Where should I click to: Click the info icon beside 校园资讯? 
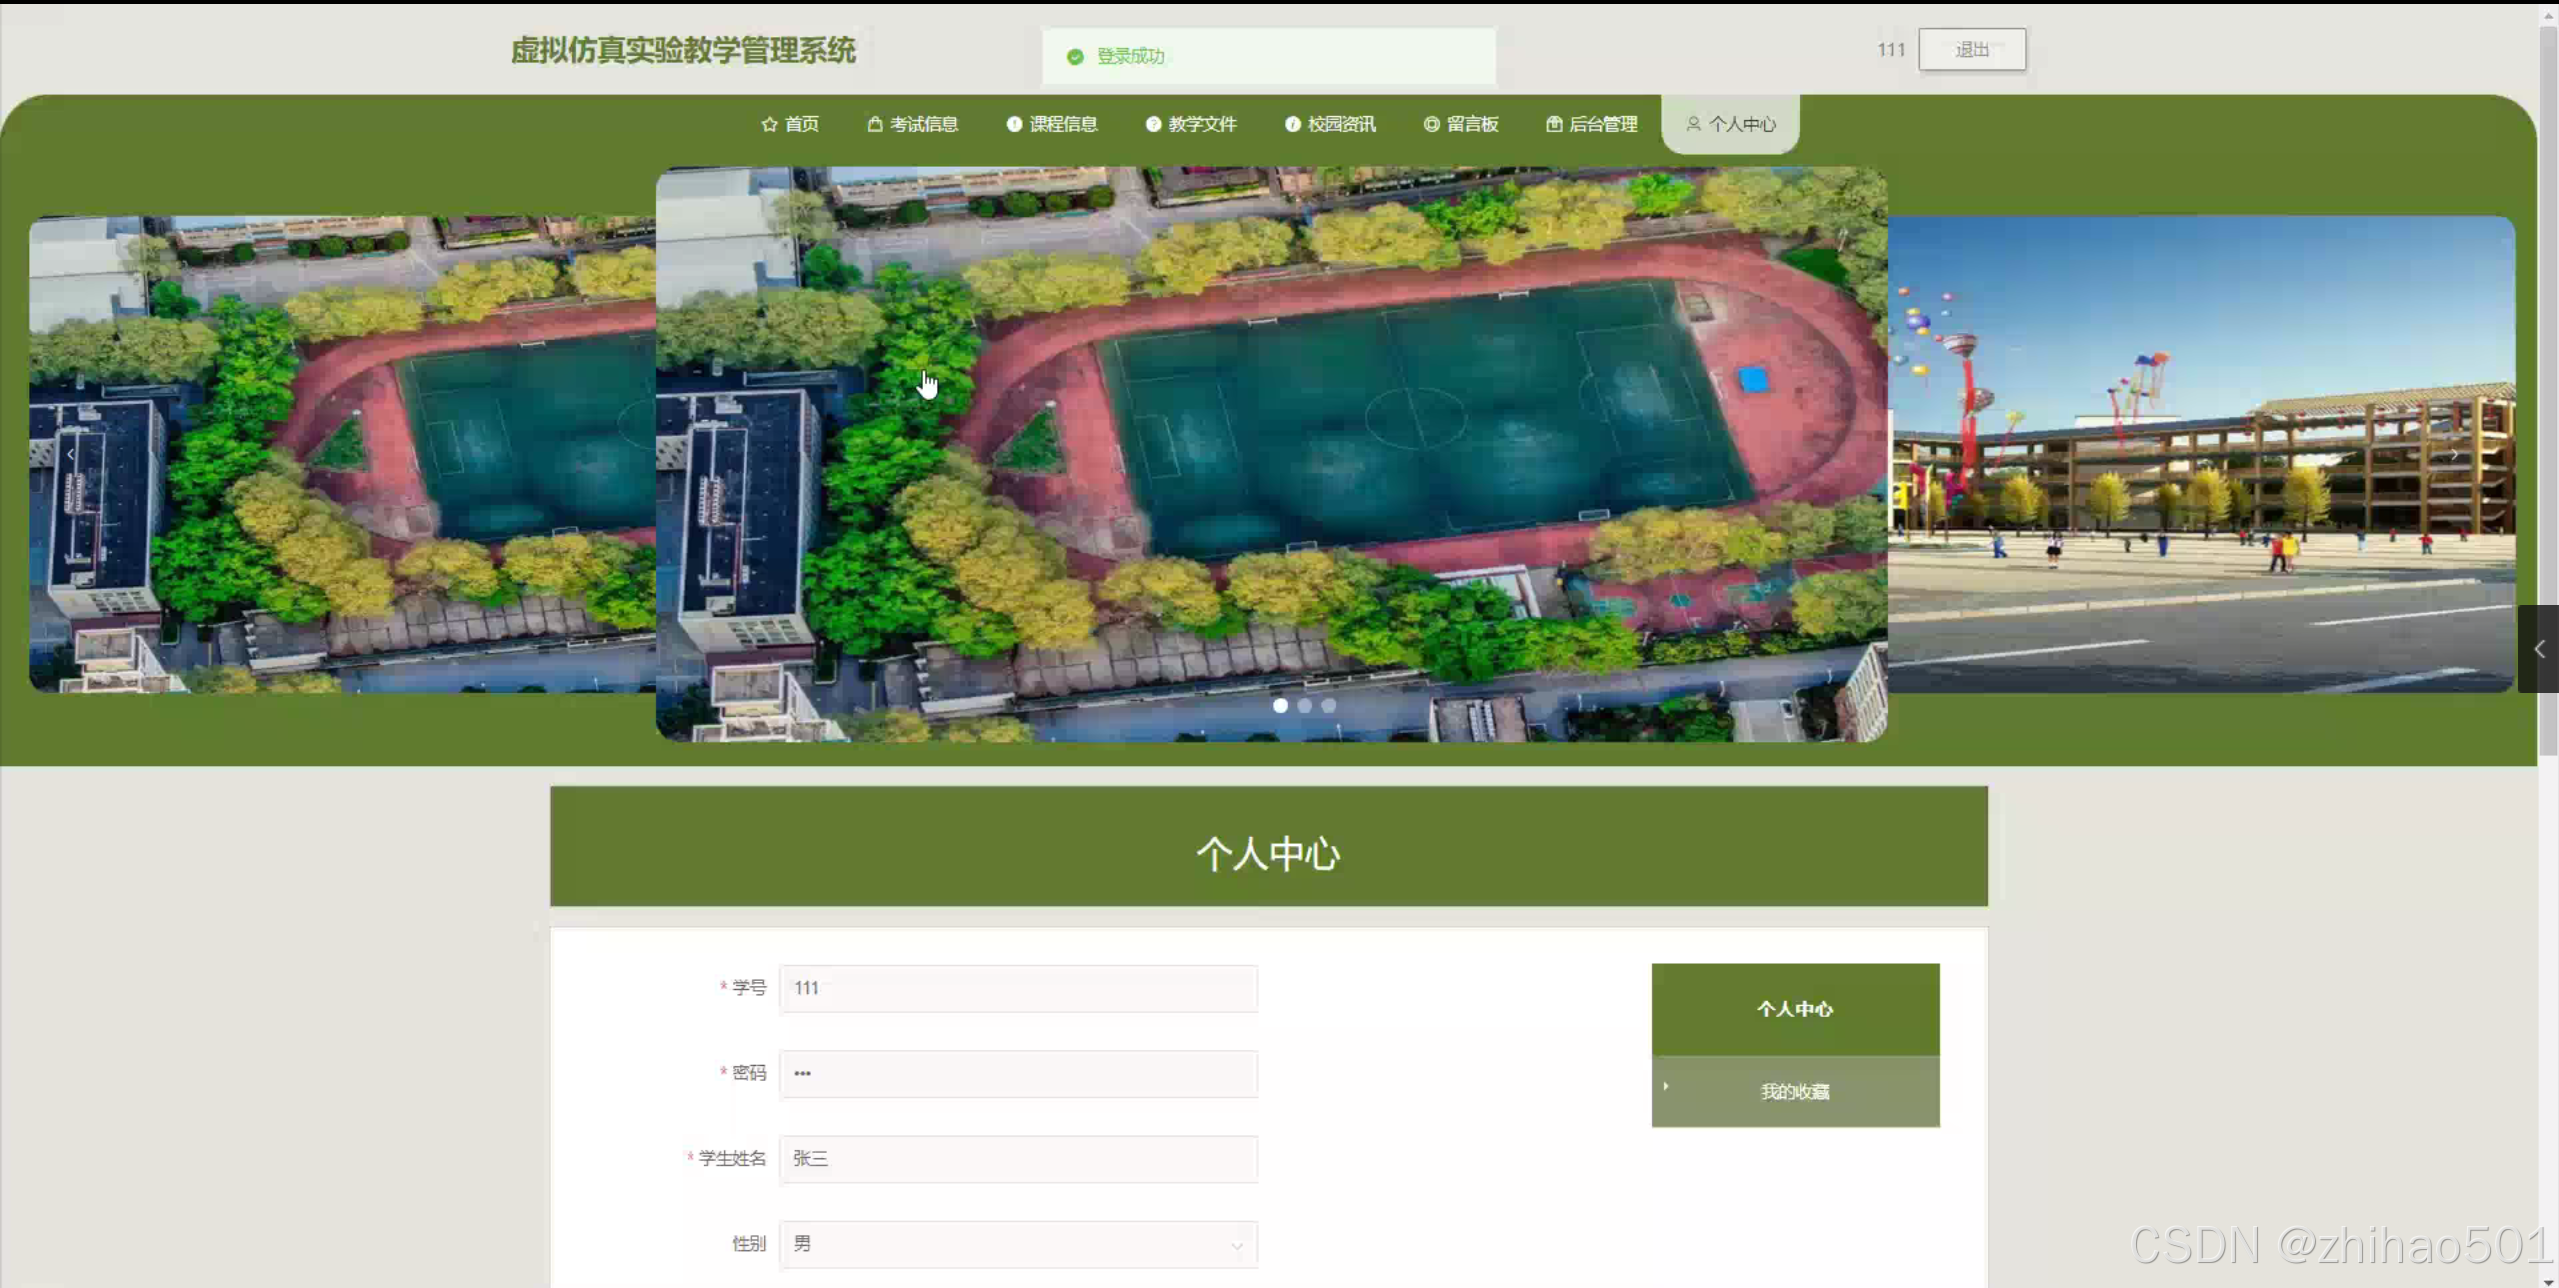1292,124
